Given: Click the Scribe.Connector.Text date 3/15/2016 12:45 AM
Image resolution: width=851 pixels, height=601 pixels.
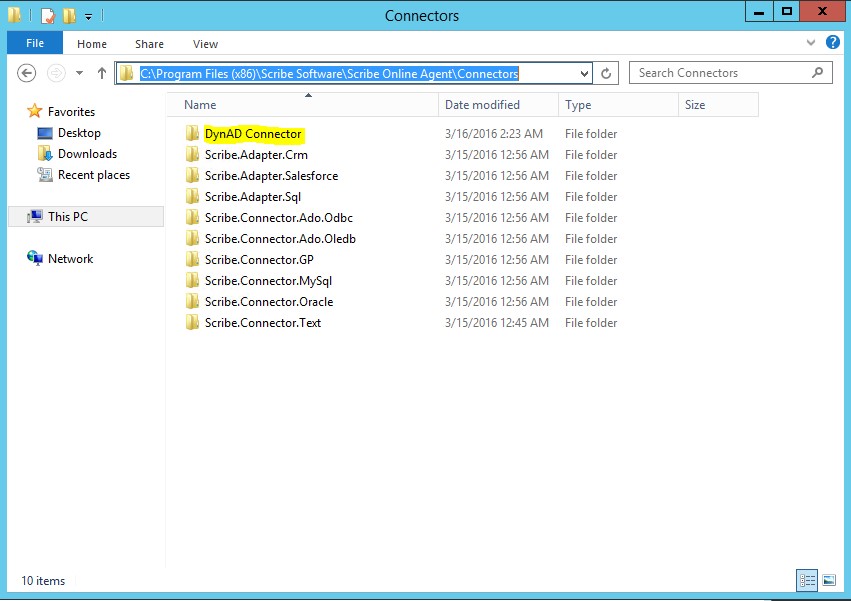Looking at the screenshot, I should [497, 323].
